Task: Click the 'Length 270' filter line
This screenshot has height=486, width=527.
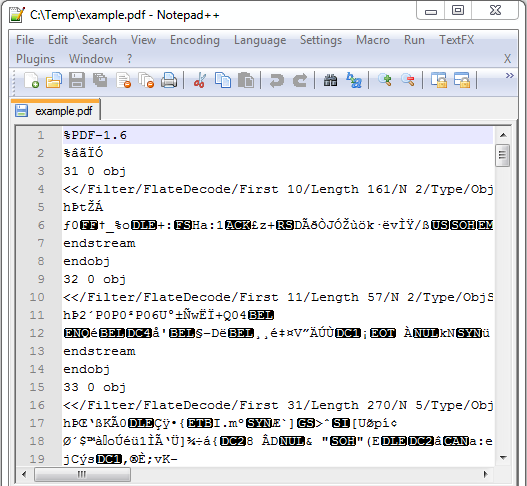Action: tap(278, 405)
